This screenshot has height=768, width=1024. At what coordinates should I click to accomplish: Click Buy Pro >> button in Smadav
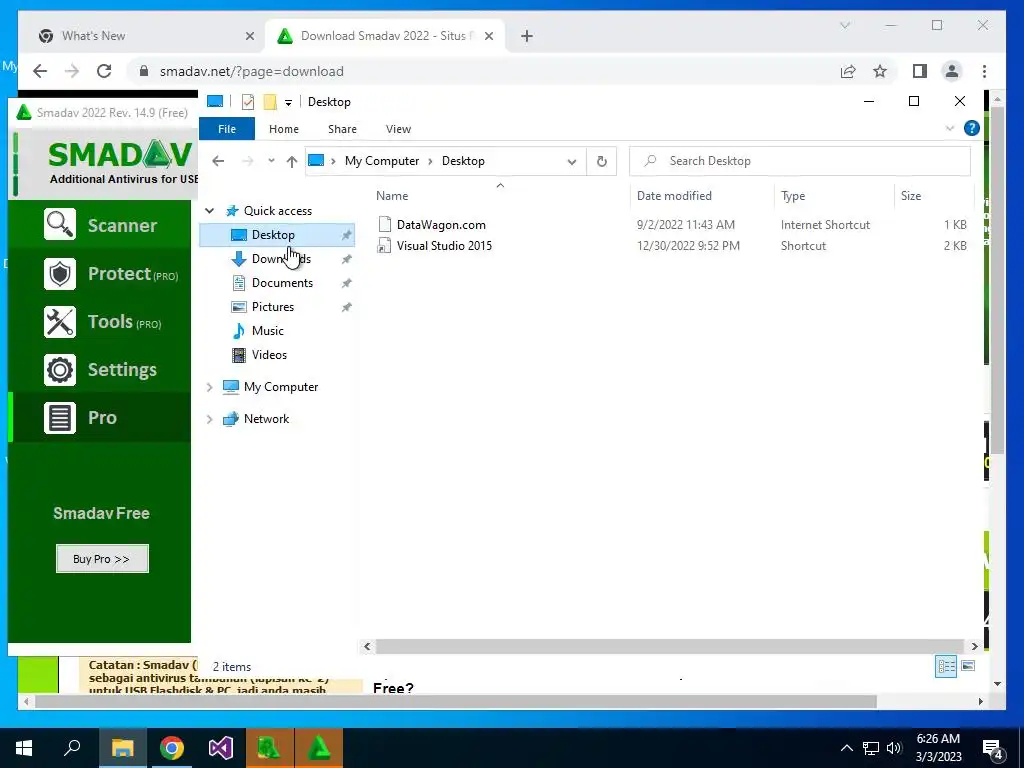point(102,559)
